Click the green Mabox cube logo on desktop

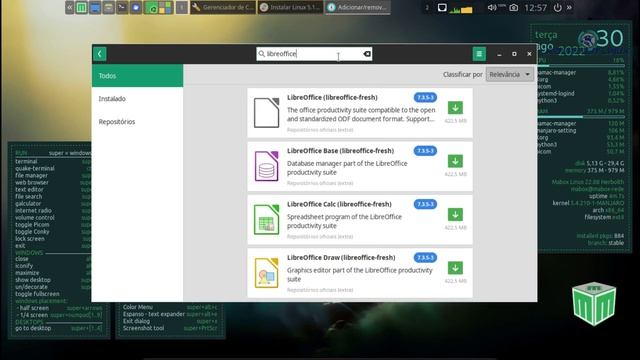point(594,303)
